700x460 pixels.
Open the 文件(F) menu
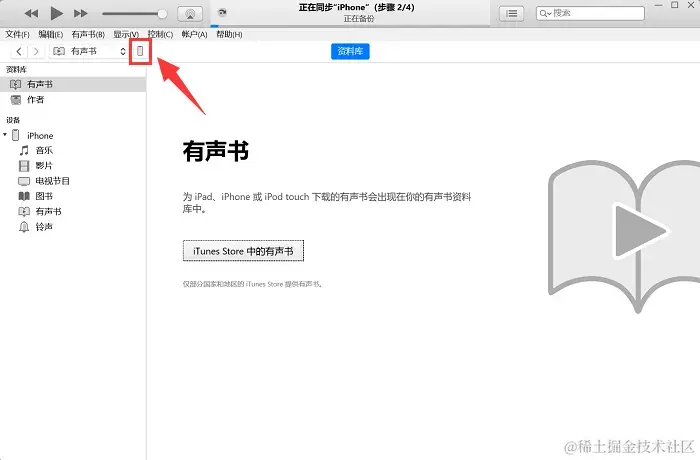point(17,34)
